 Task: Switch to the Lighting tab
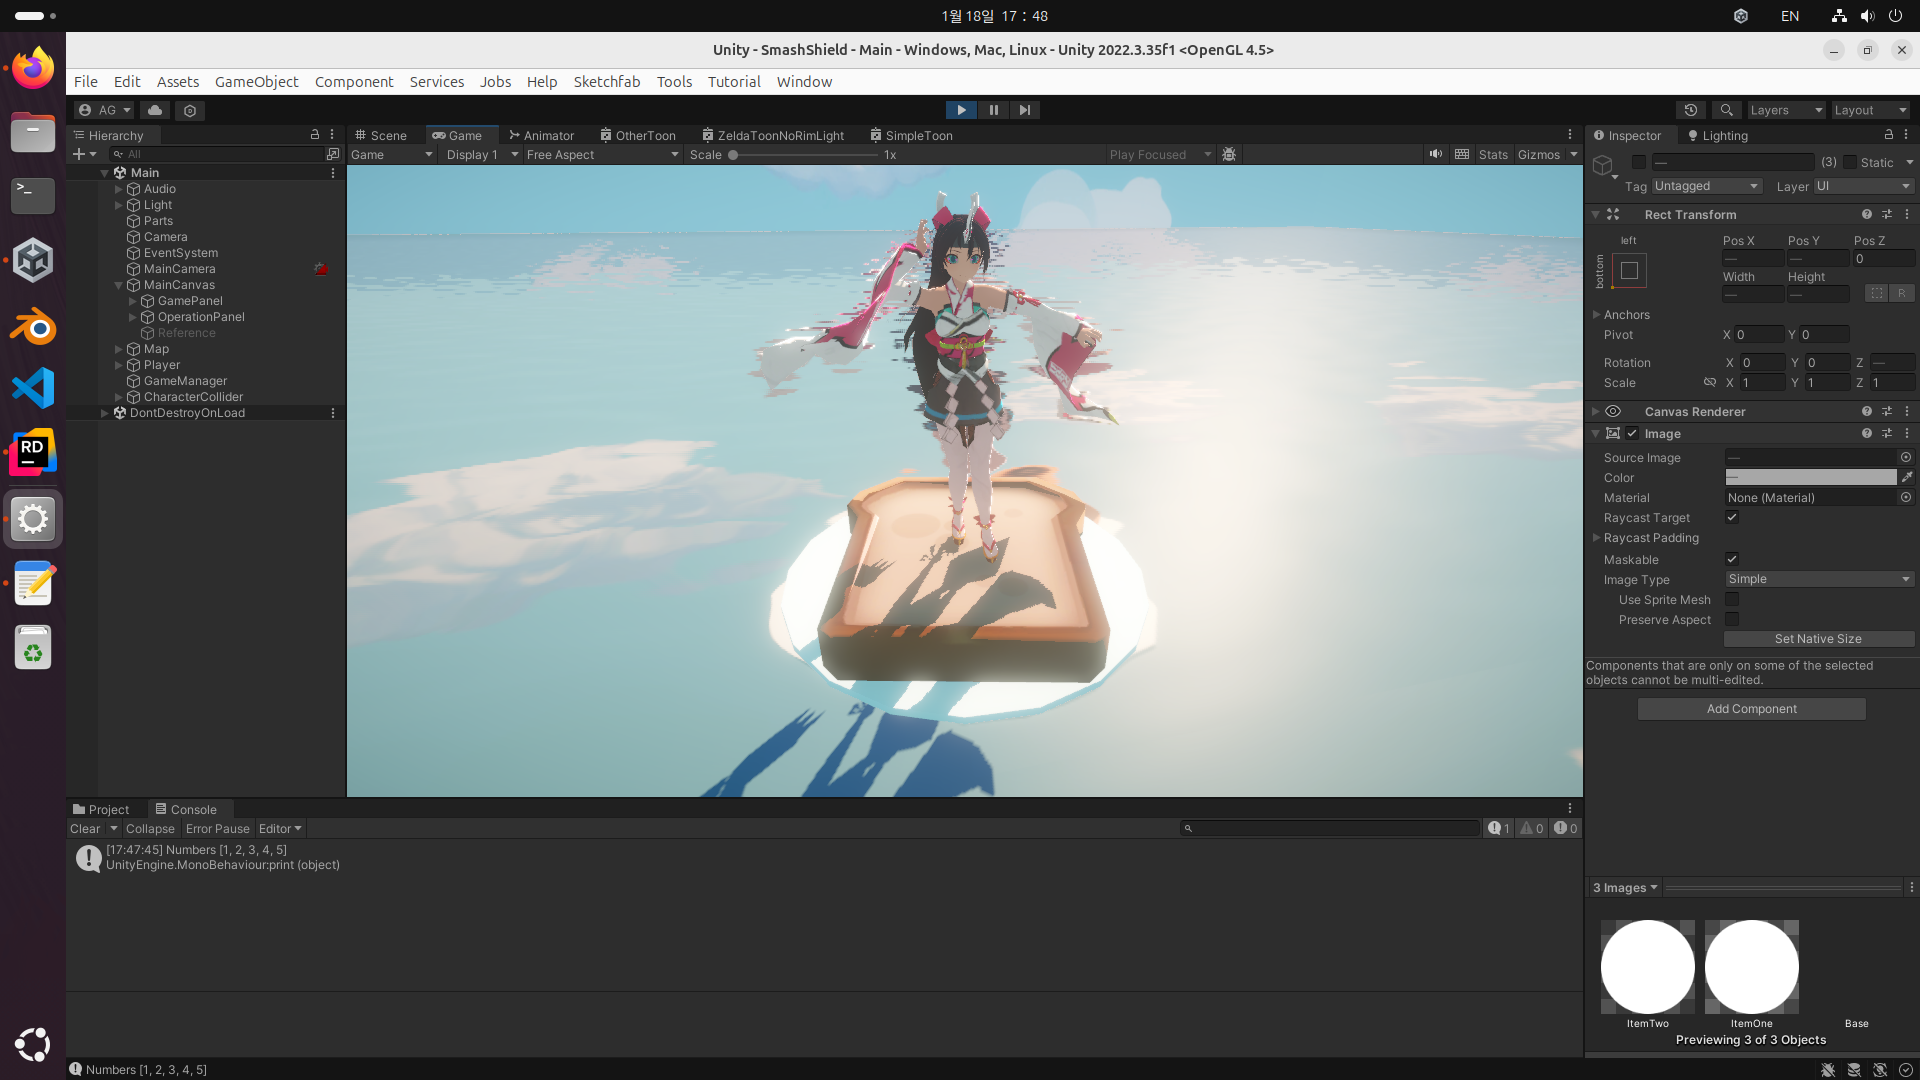[x=1718, y=135]
